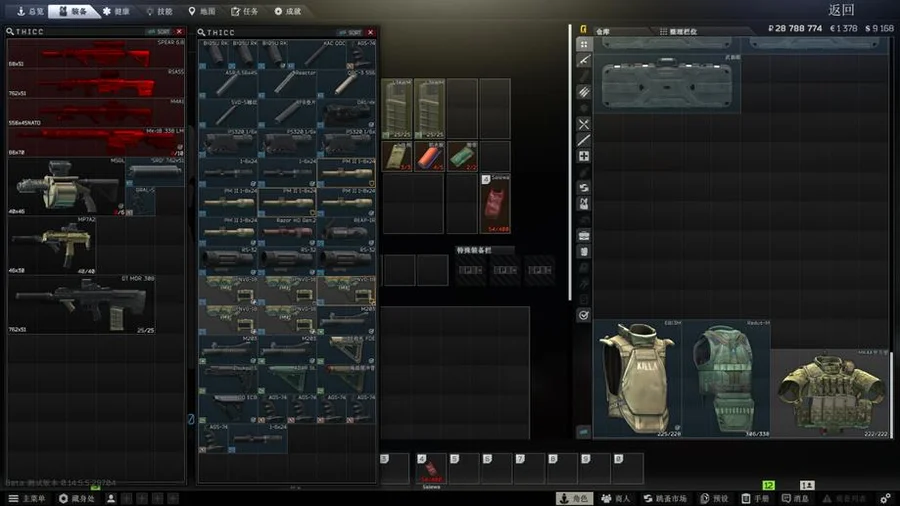This screenshot has height=506, width=900.
Task: Open settings via the gear icon
Action: 886,499
